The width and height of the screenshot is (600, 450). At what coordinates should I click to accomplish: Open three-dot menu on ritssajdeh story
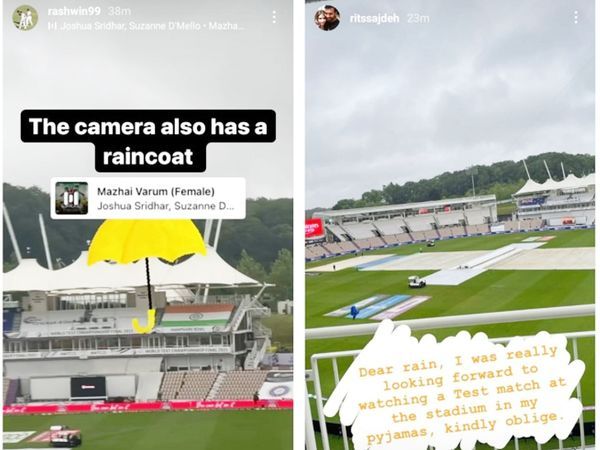pyautogui.click(x=576, y=17)
